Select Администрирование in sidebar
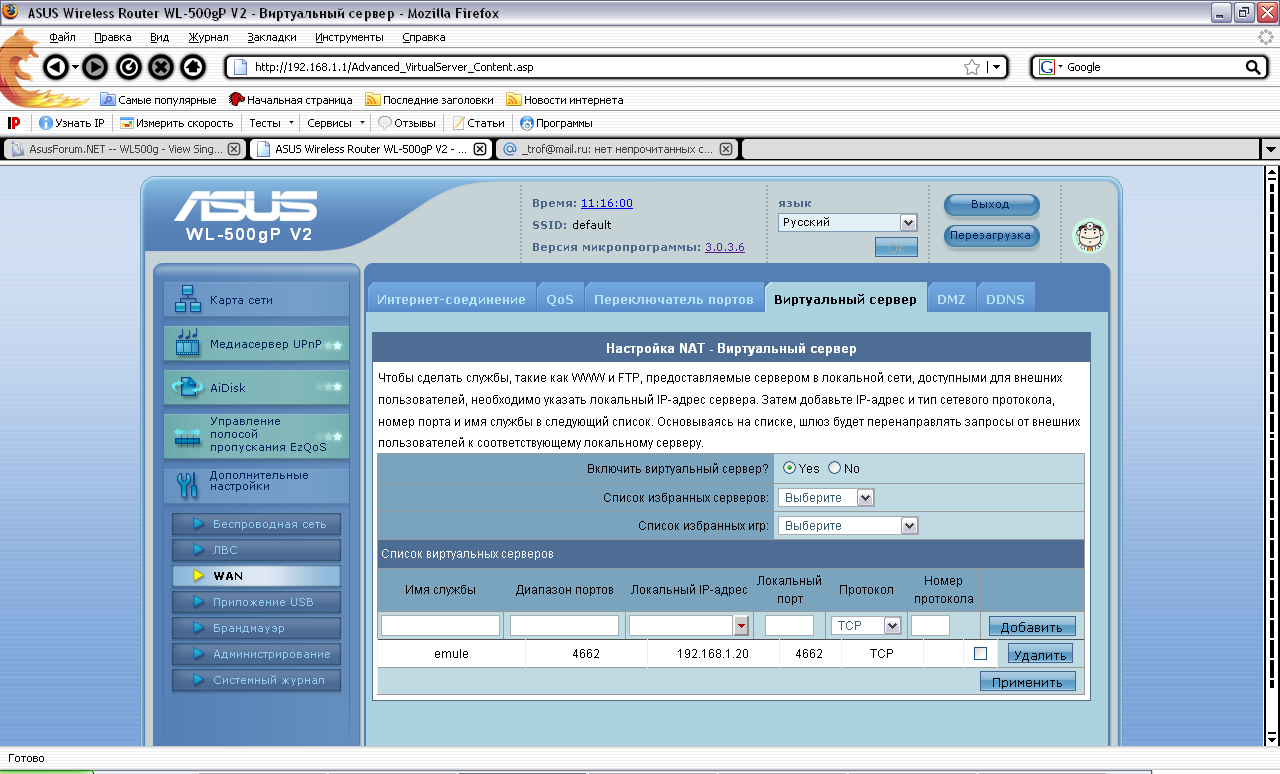The image size is (1280, 774). tap(256, 654)
